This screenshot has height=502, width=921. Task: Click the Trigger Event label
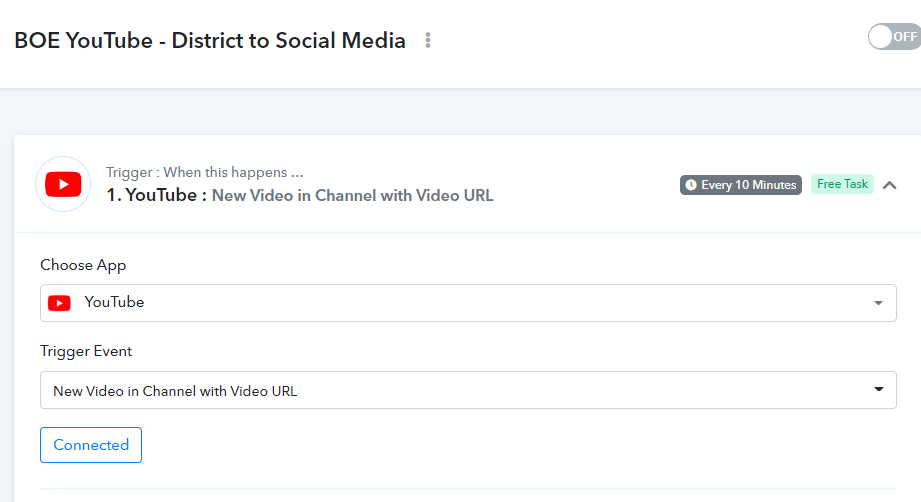(86, 351)
